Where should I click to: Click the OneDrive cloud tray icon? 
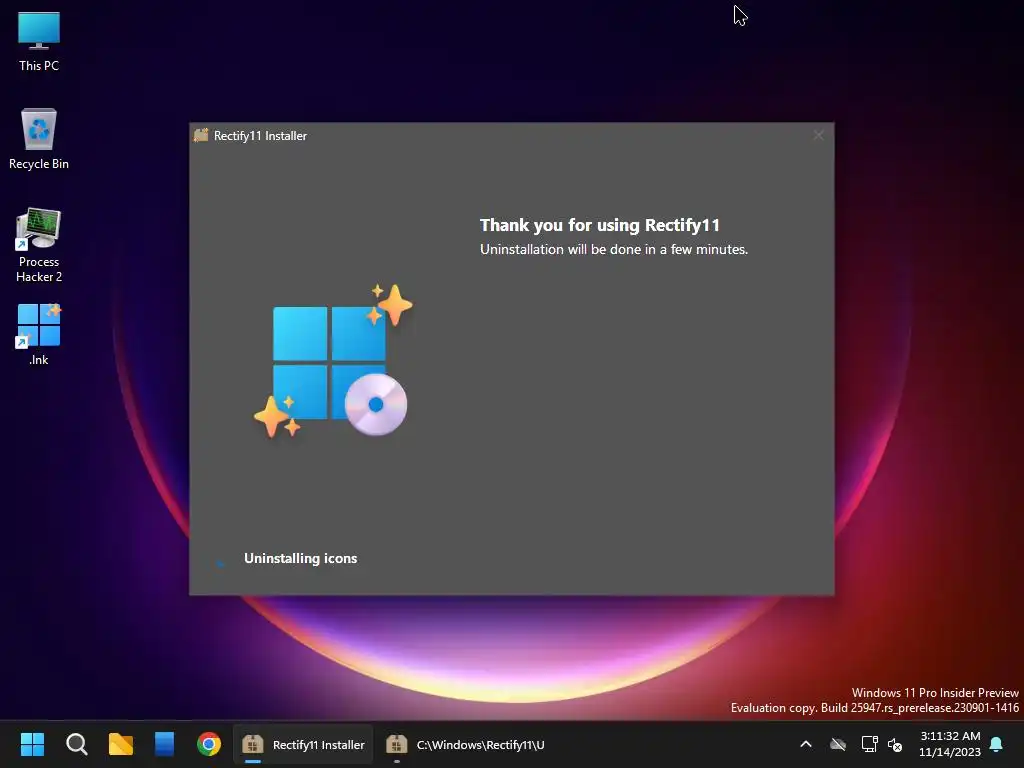(838, 744)
